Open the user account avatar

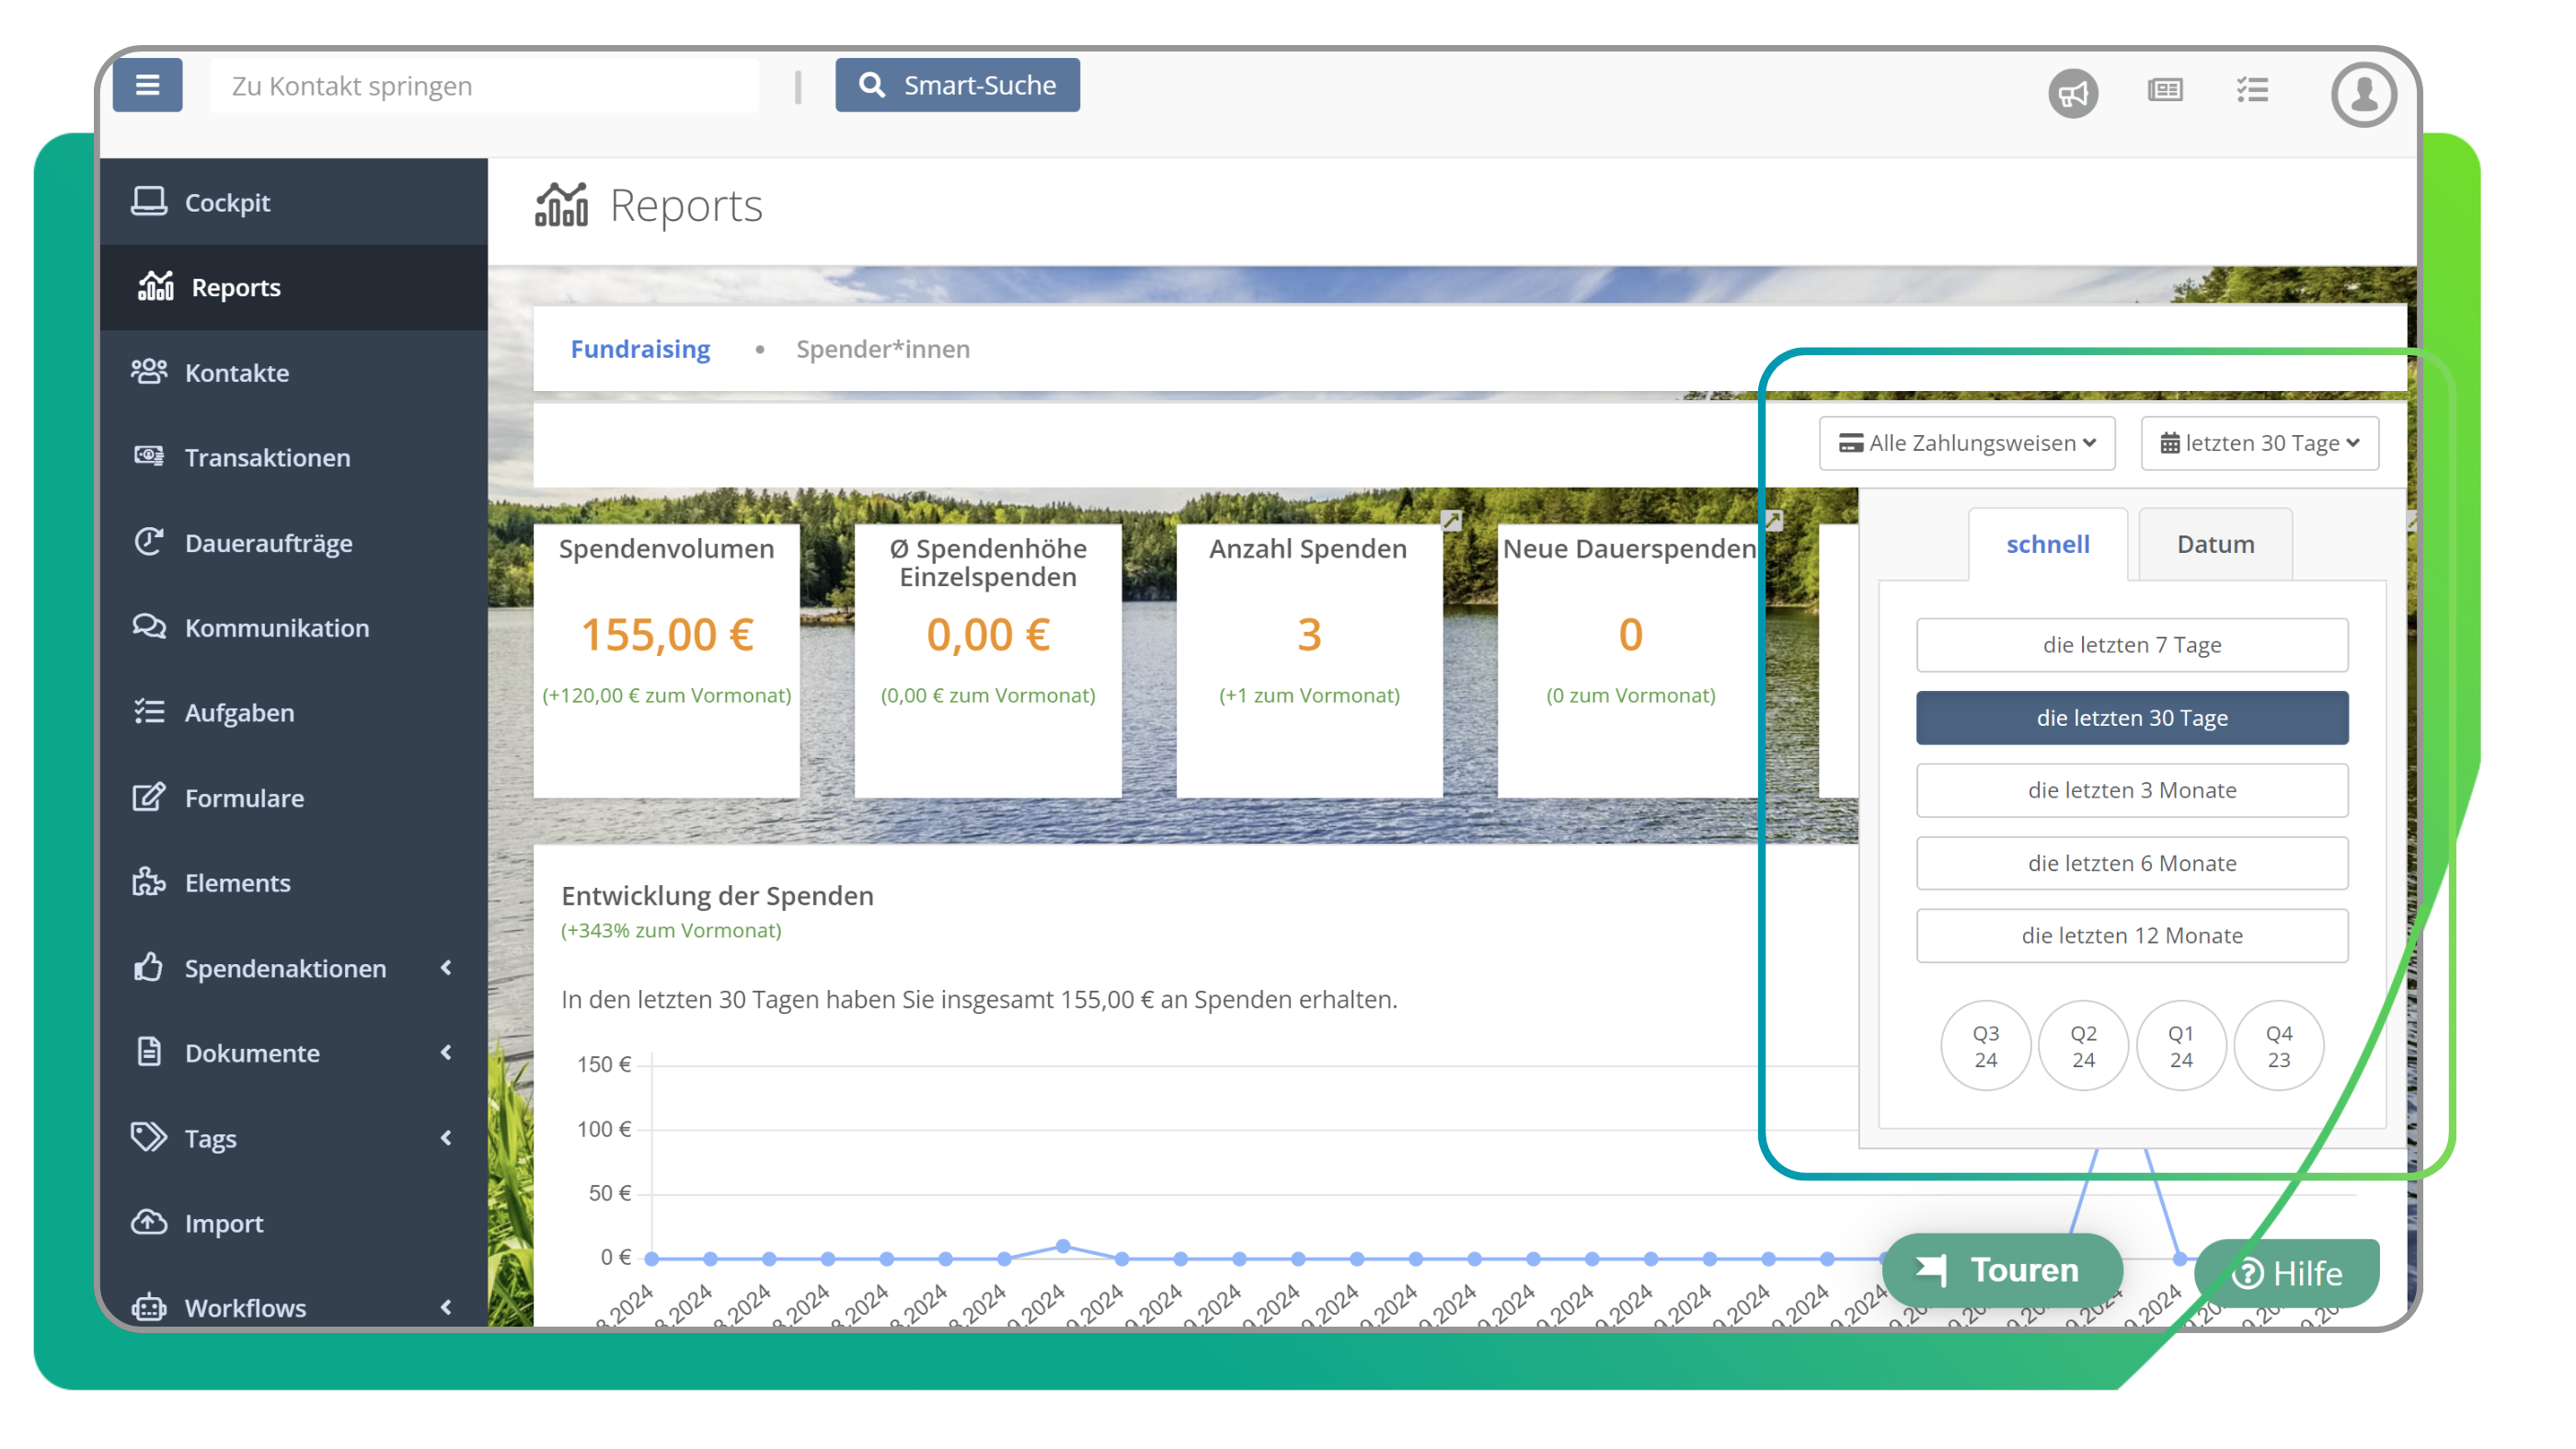click(x=2363, y=94)
